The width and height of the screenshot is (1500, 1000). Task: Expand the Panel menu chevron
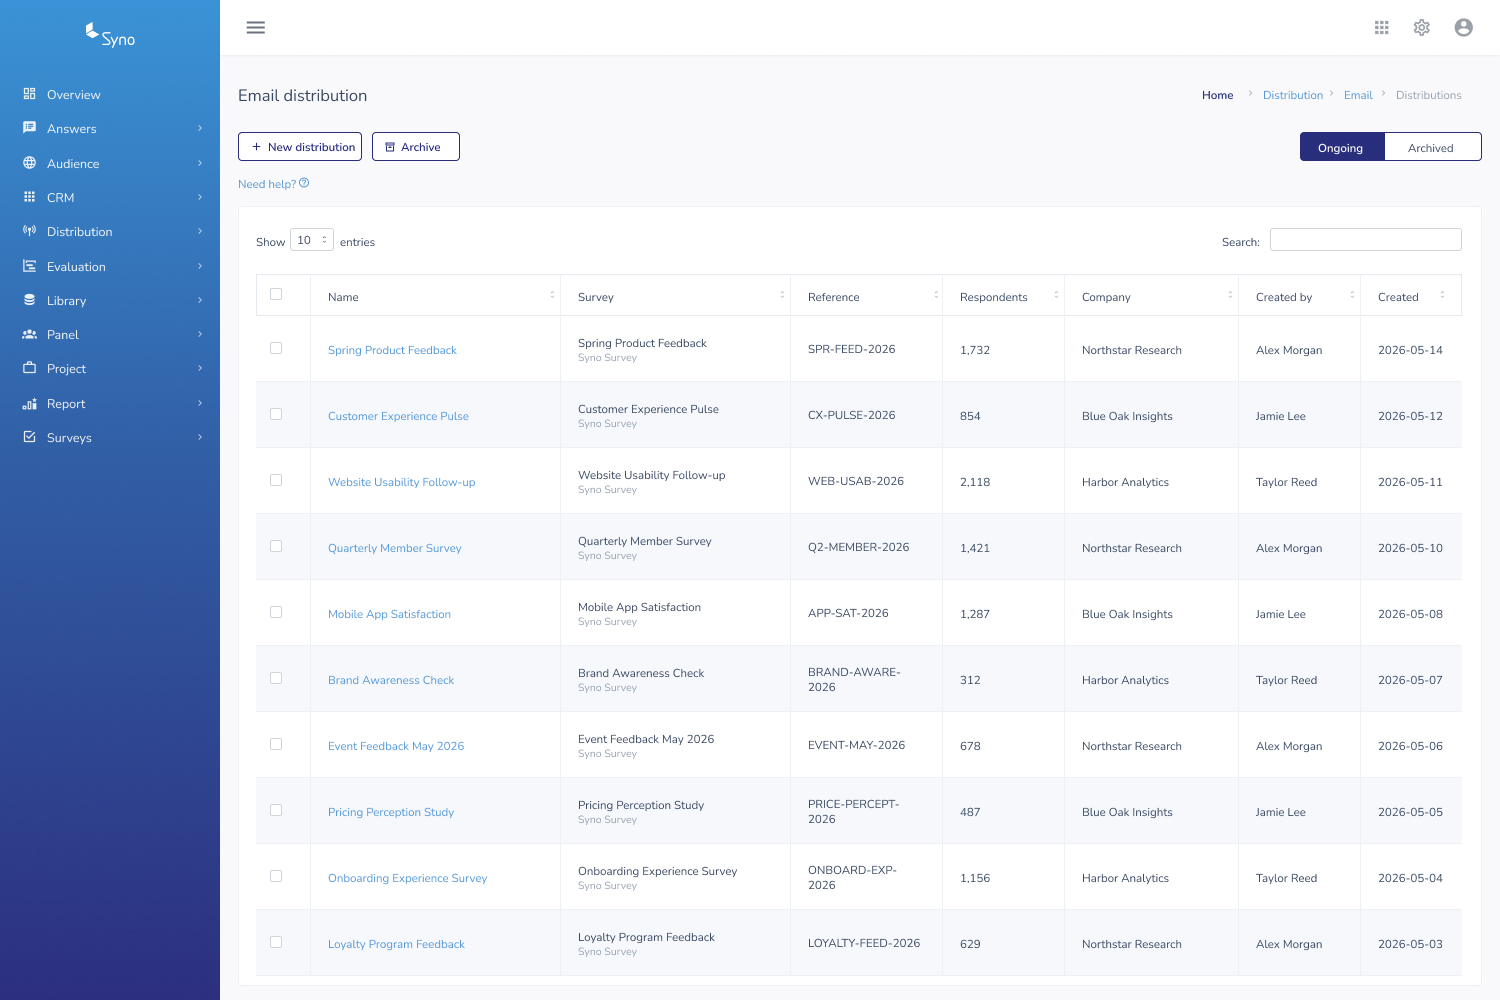200,334
